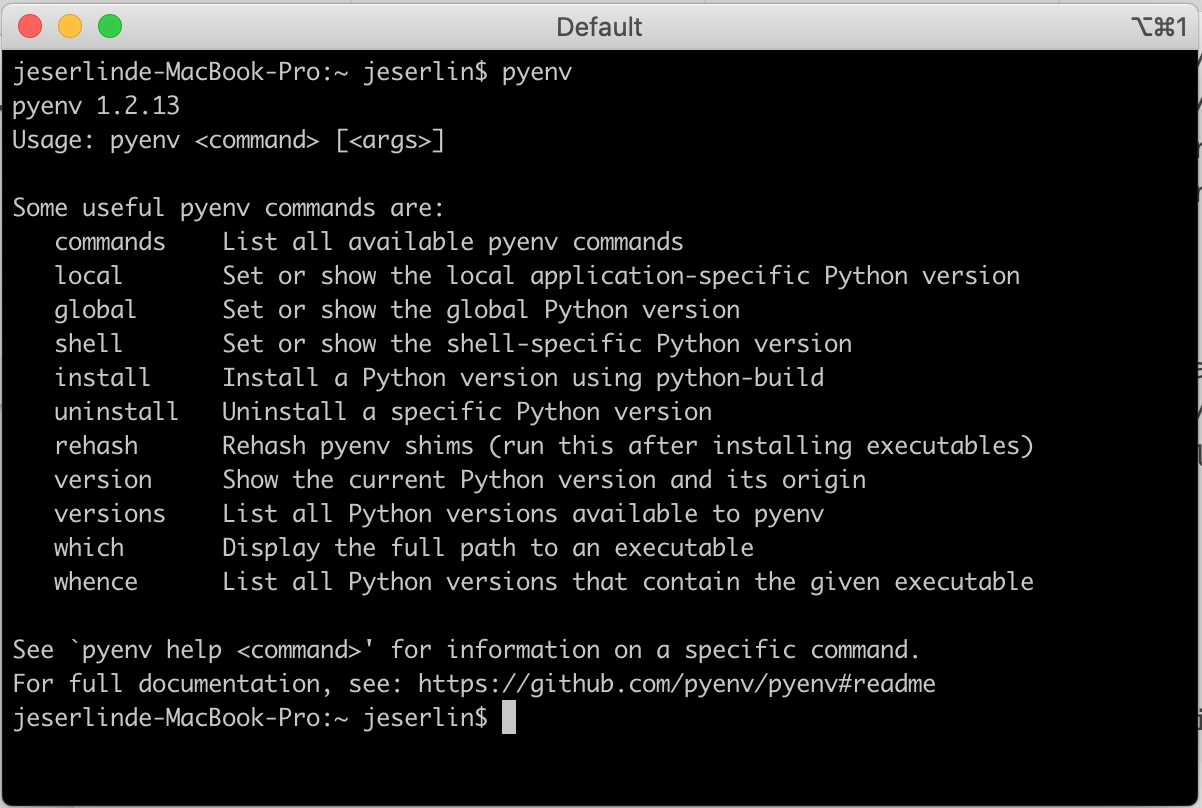
Task: Click the "Default" window title text
Action: tap(599, 27)
